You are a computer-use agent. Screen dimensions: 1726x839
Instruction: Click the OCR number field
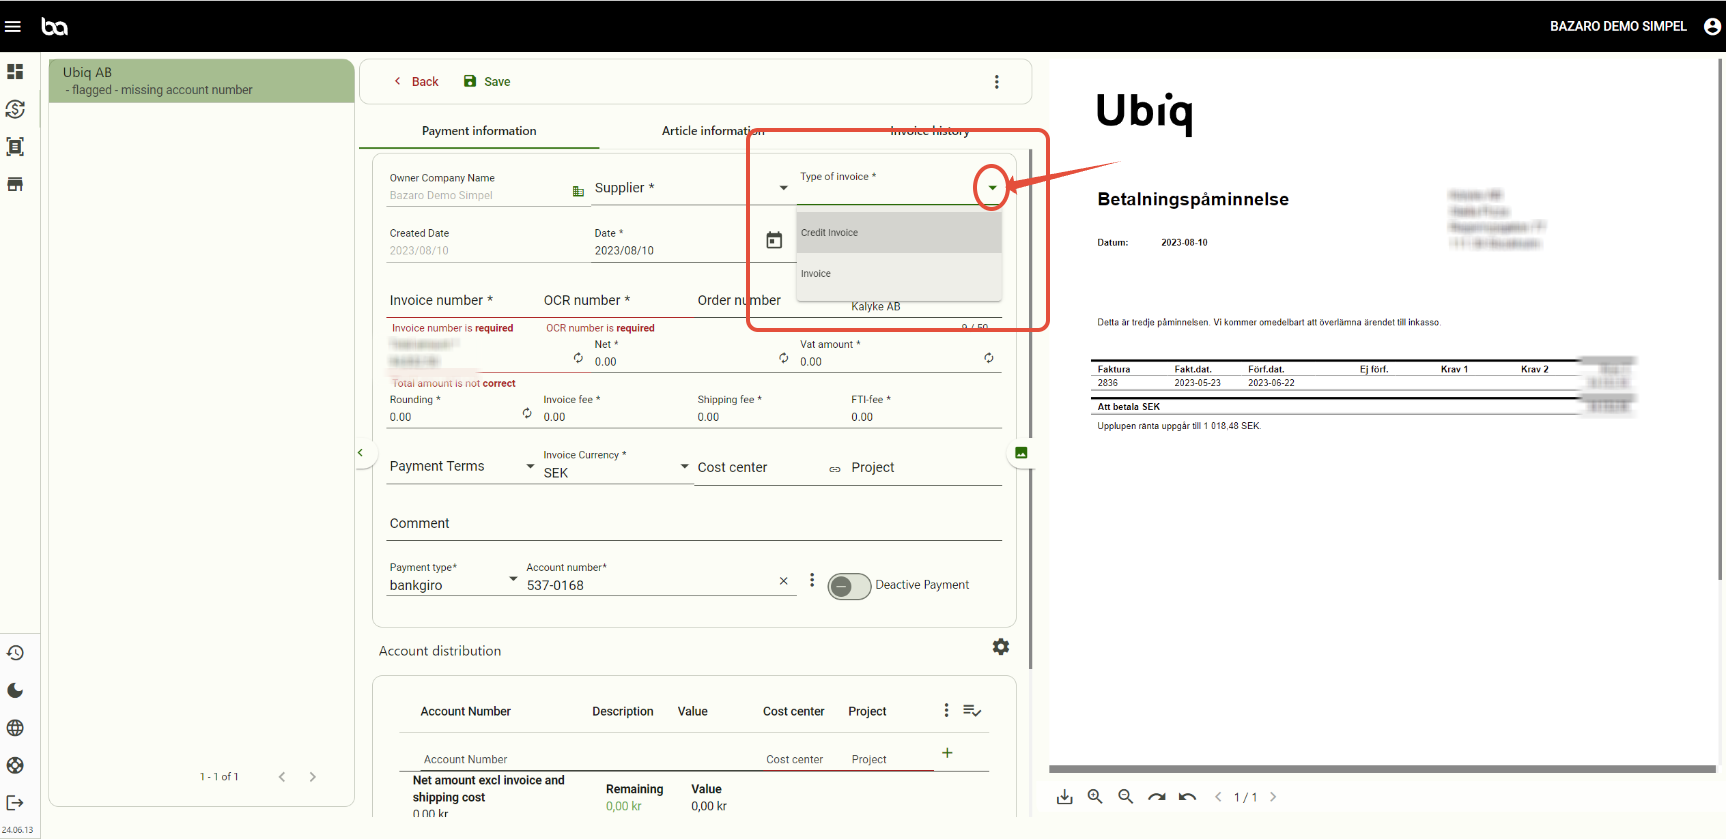pyautogui.click(x=616, y=301)
